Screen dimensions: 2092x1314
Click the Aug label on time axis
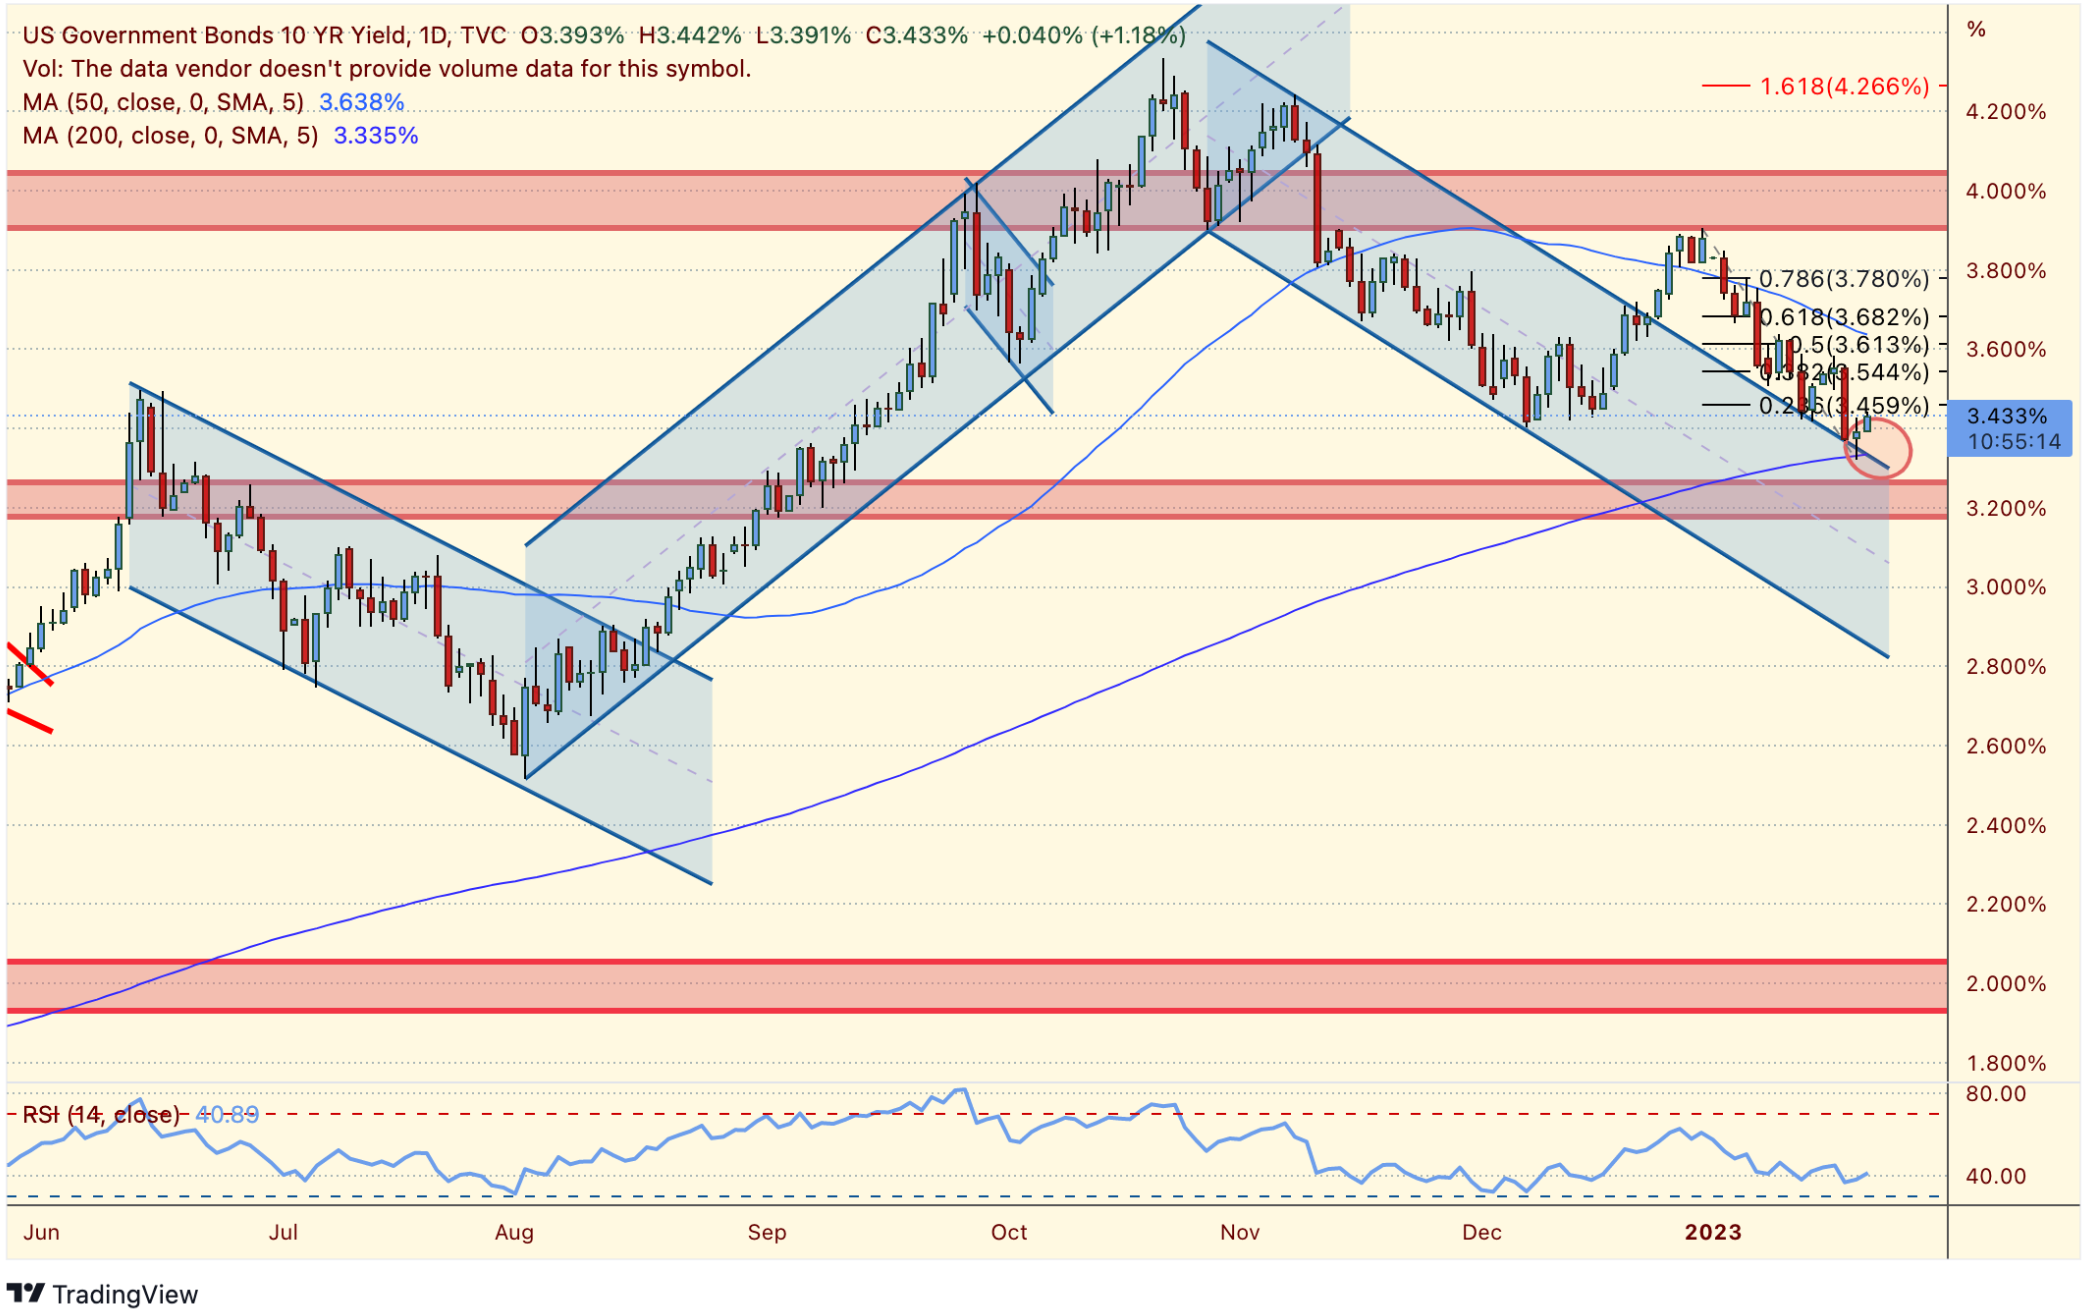514,1233
